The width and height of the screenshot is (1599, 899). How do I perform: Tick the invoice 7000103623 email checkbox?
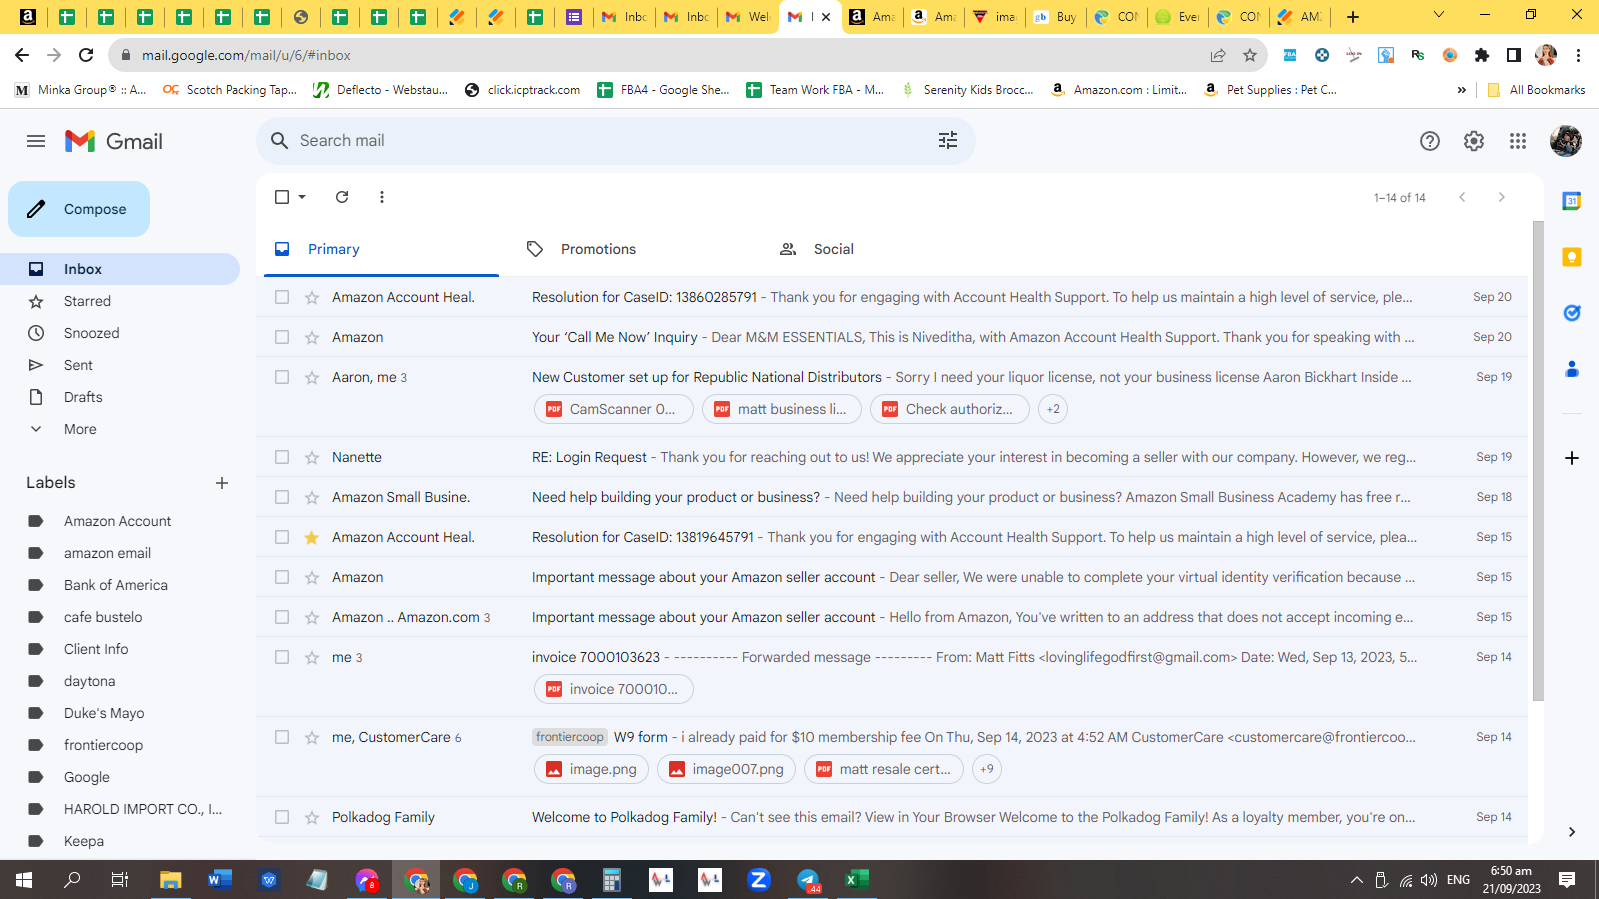282,657
